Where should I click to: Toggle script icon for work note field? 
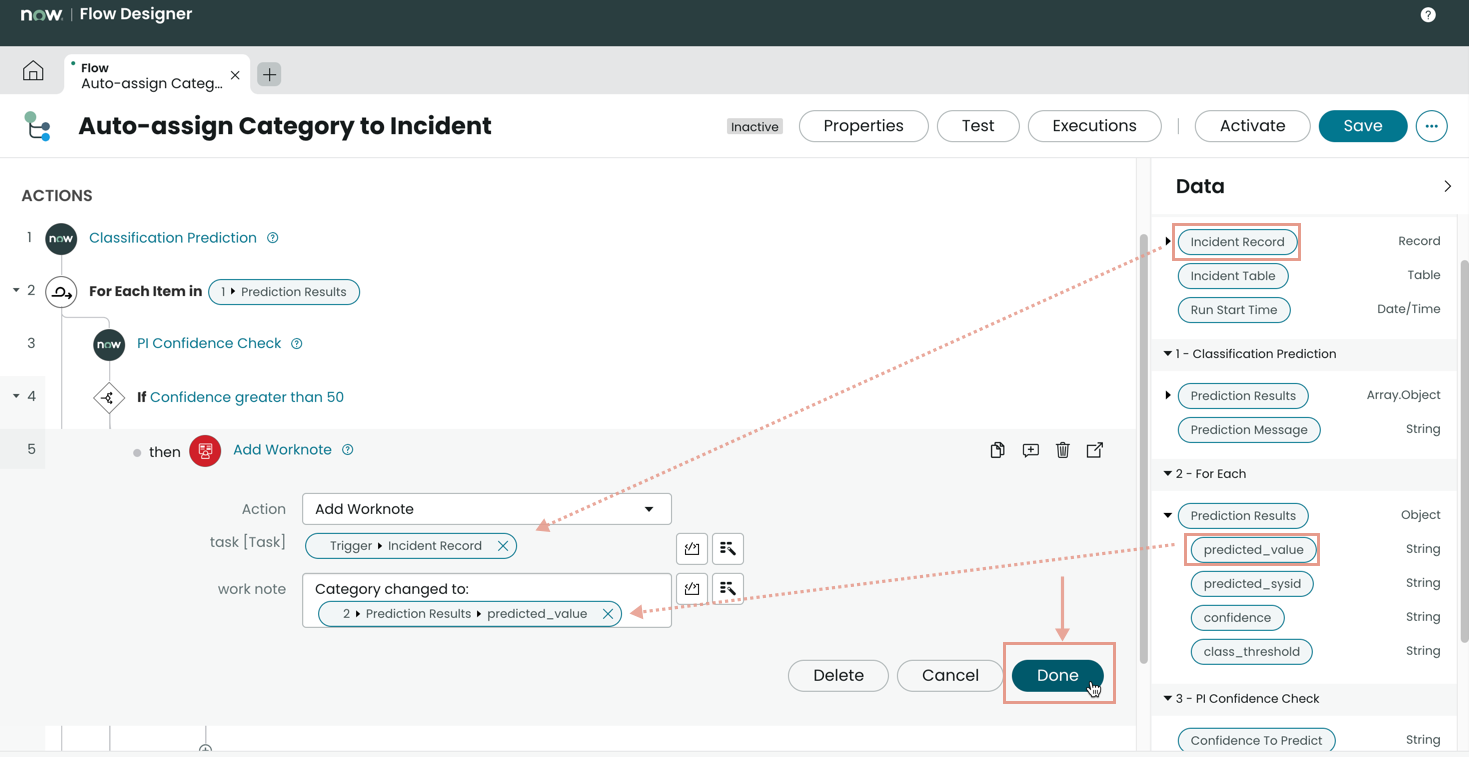tap(692, 588)
